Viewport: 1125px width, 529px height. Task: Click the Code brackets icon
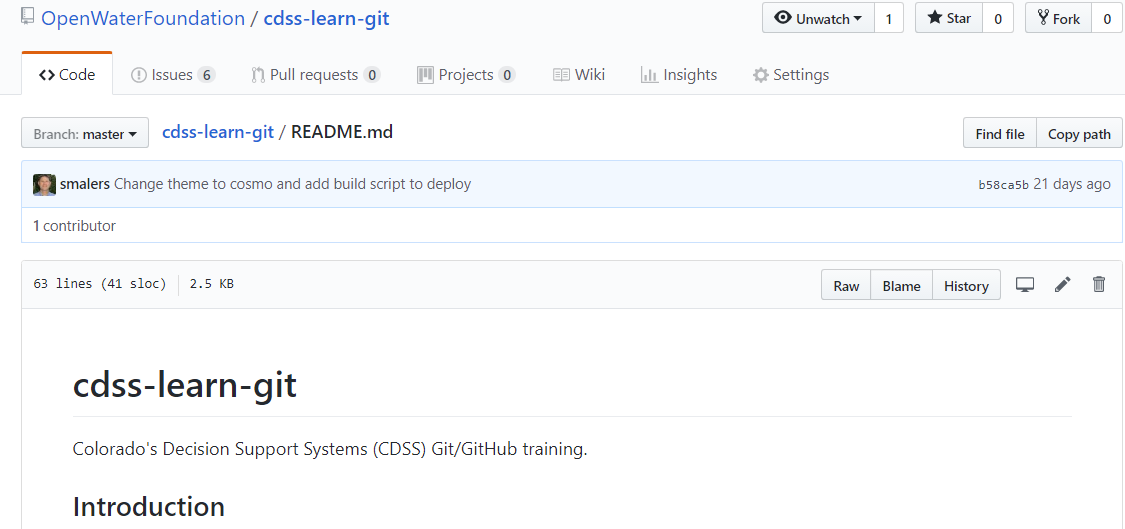tap(47, 75)
